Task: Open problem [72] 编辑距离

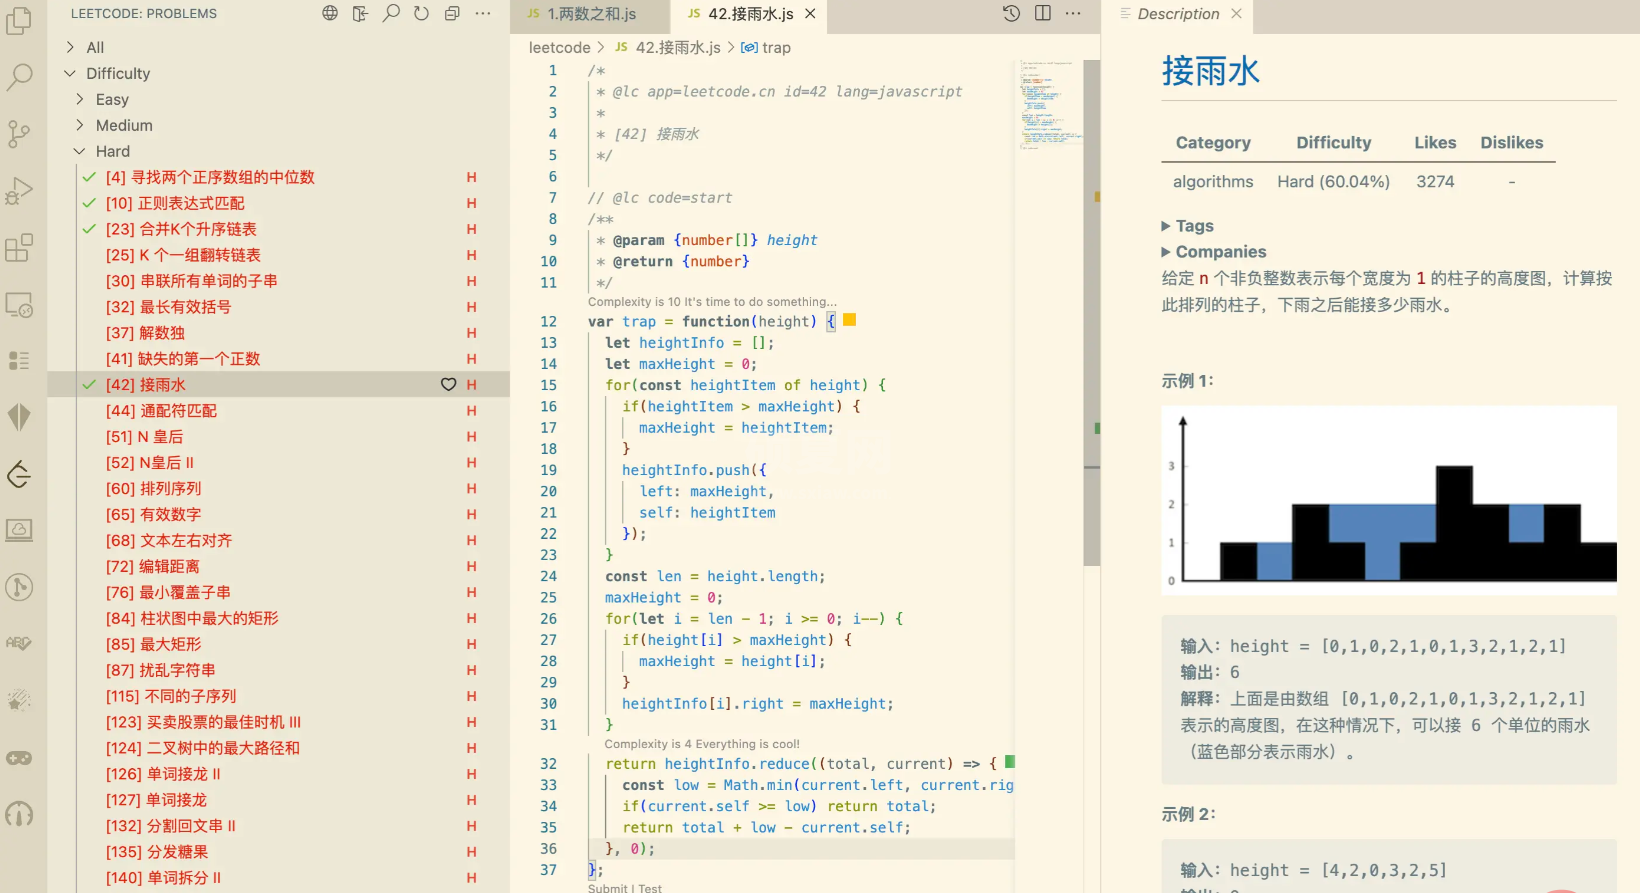Action: 153,567
